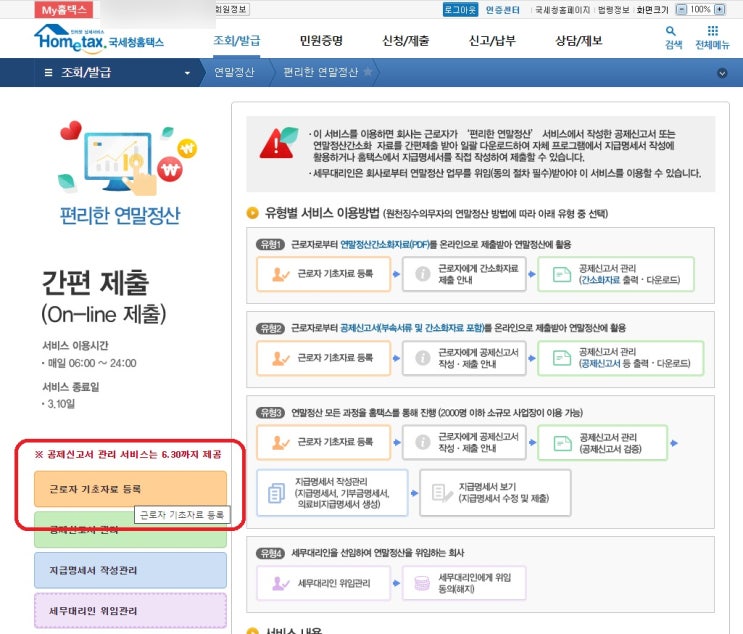Click the person icon in 유형3 근로자 기초자료 등록
Screen dimensions: 743x634
tap(280, 442)
